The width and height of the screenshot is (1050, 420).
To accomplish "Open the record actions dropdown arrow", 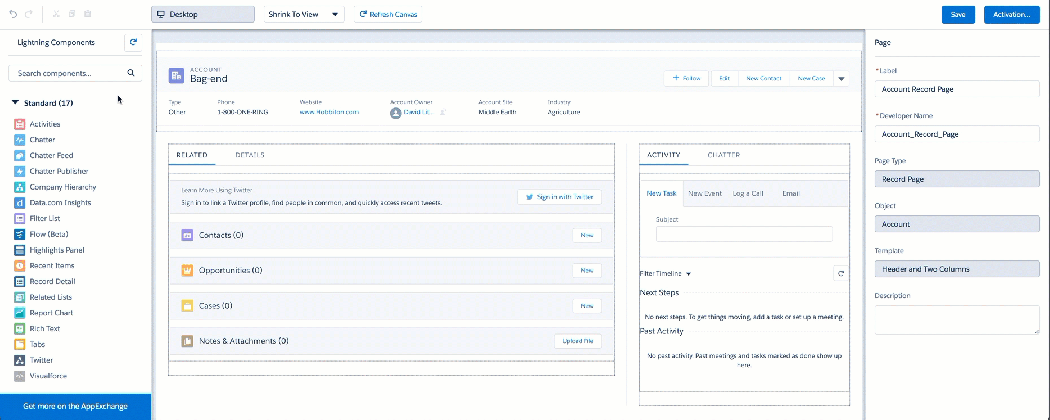I will (842, 78).
